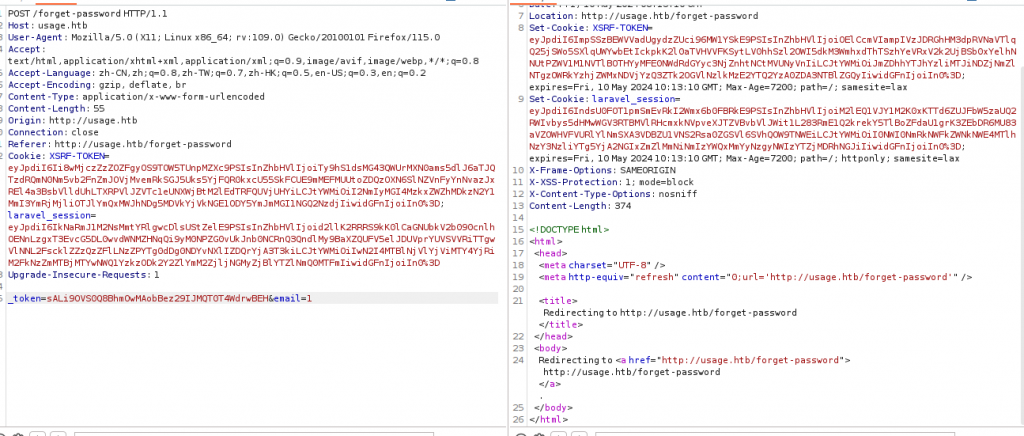Click the <!DOCTYPE html> line
The image size is (1024, 436).
[569, 230]
